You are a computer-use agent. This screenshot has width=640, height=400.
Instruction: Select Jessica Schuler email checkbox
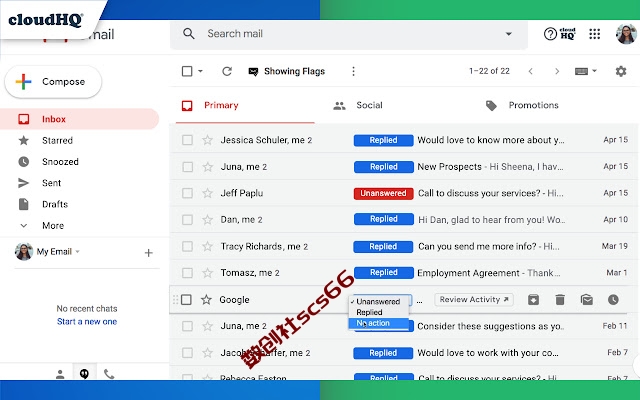[187, 140]
